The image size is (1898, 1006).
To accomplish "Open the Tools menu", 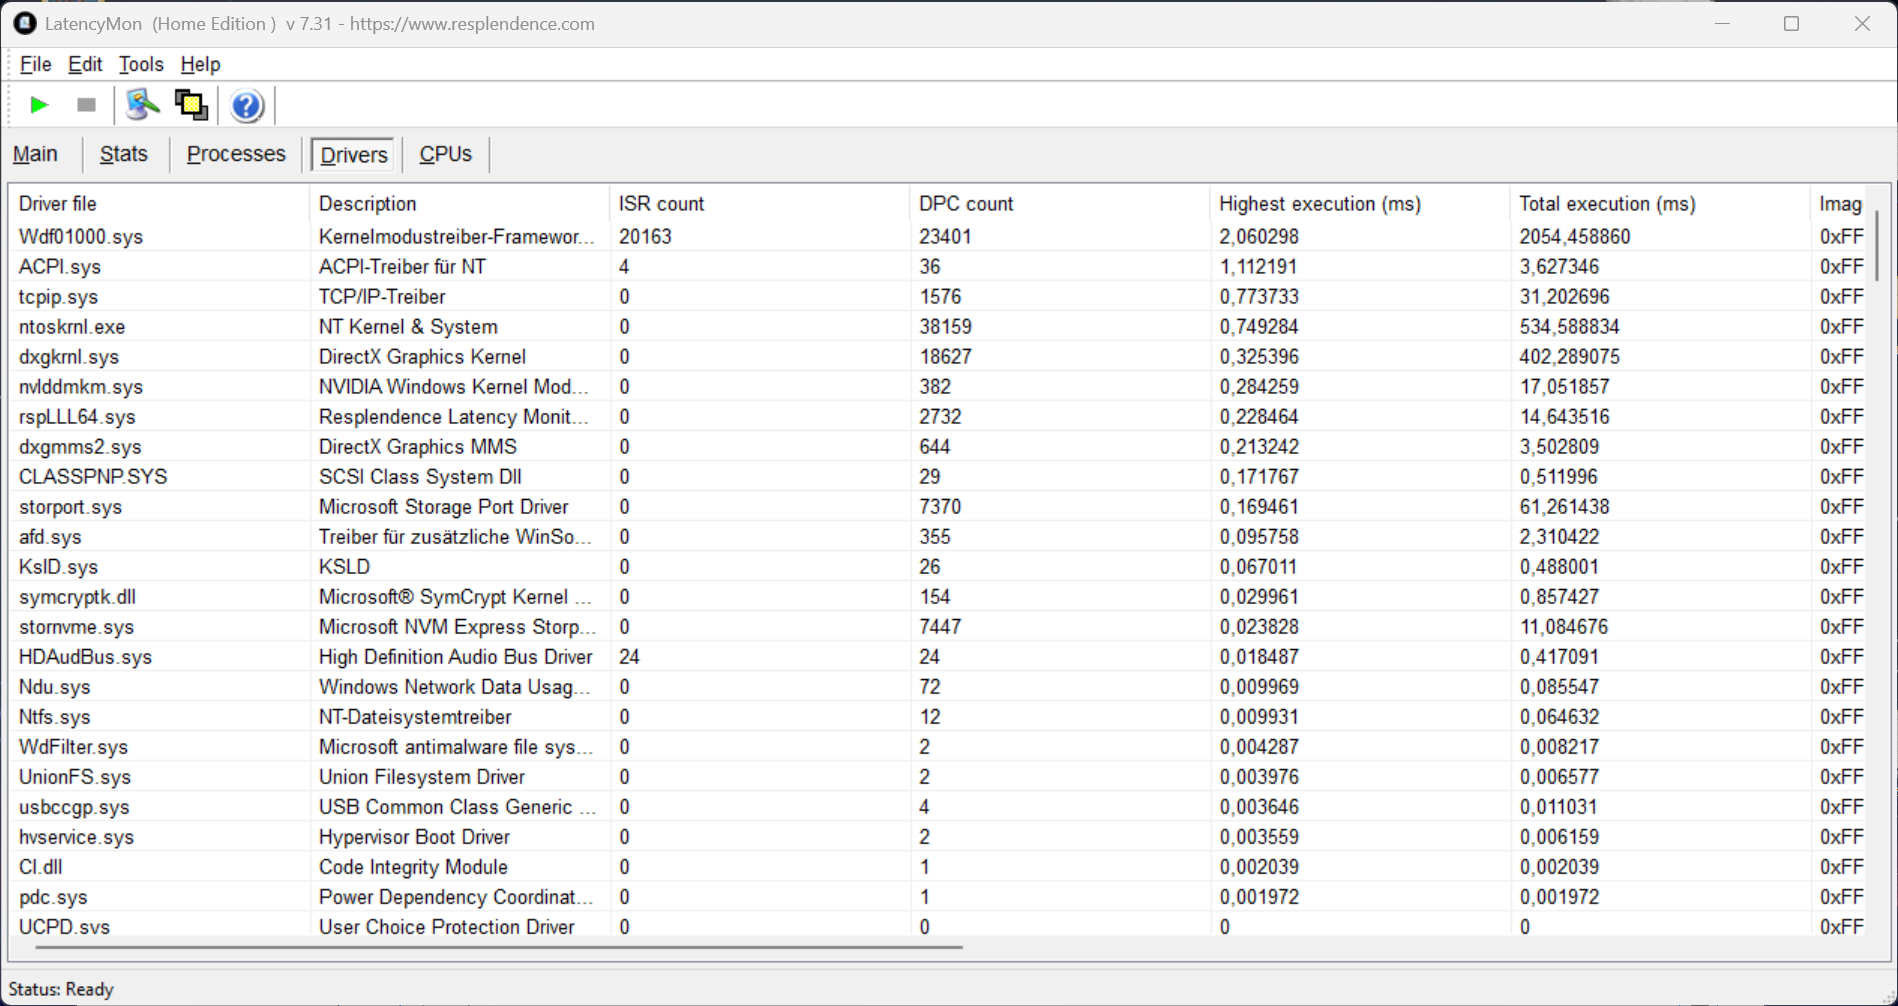I will coord(140,64).
